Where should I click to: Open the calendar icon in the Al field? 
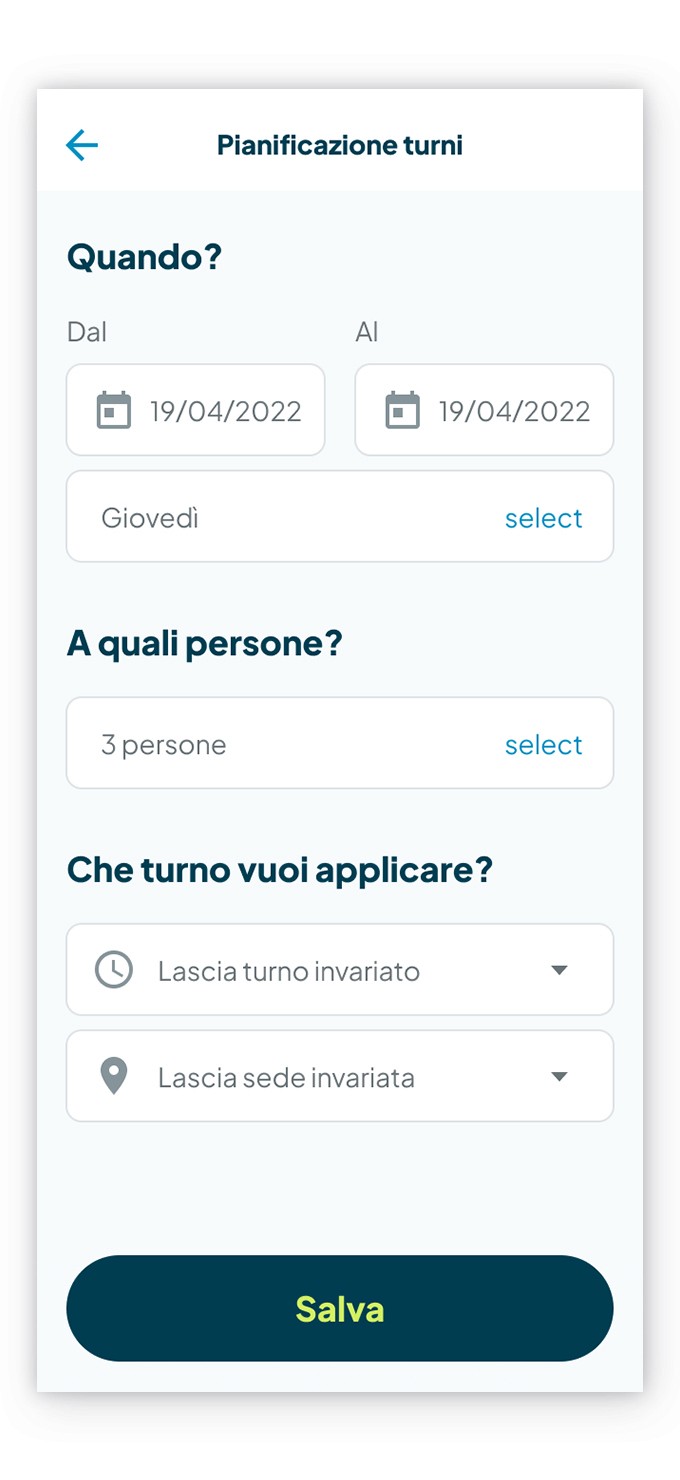click(402, 409)
